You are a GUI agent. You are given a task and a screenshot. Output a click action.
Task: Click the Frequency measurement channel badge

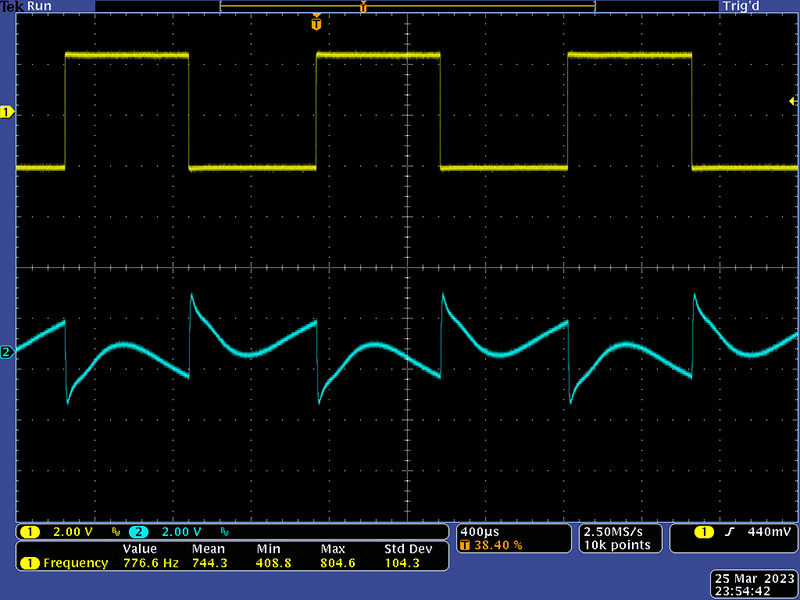[29, 563]
